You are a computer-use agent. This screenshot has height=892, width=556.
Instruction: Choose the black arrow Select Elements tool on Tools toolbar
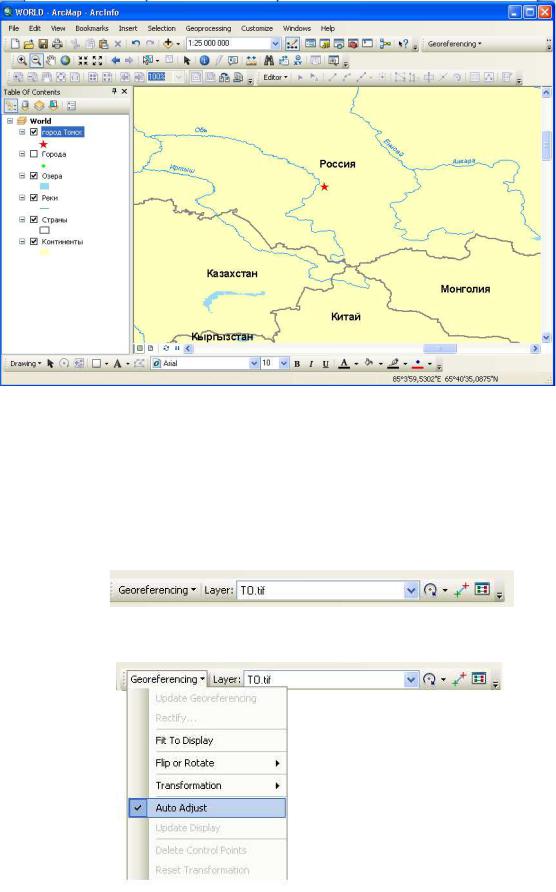[187, 60]
